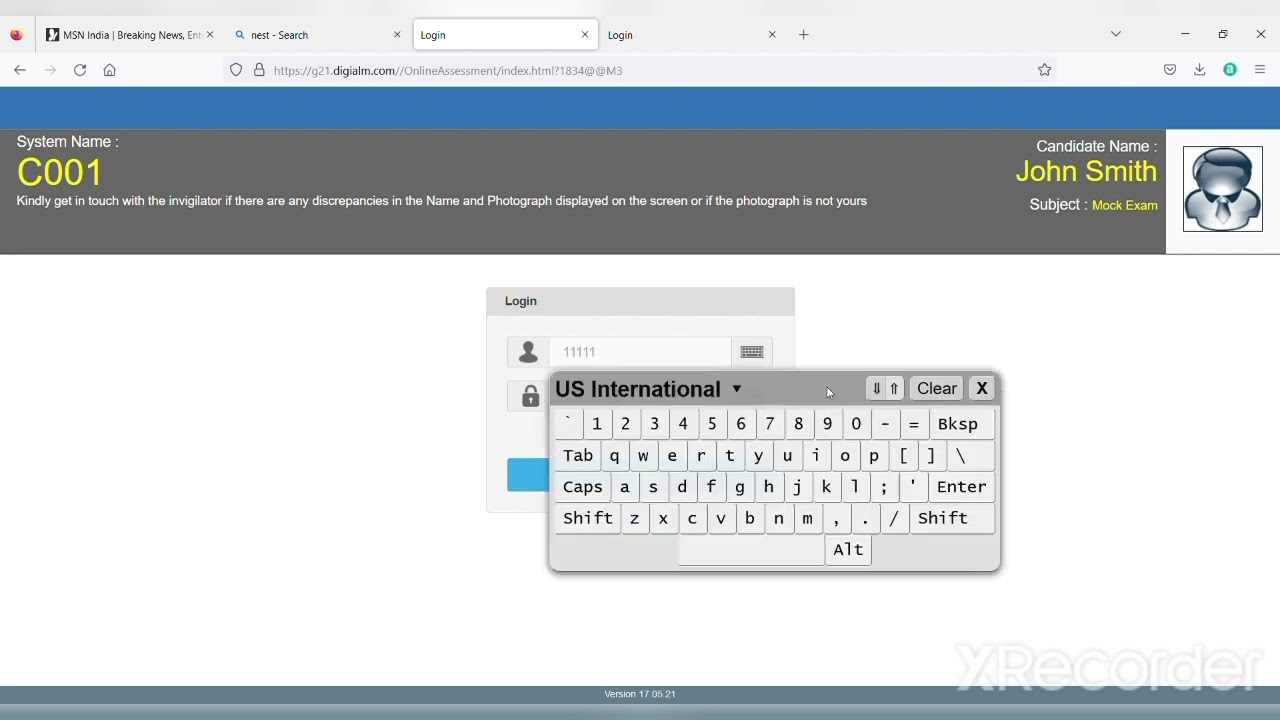Image resolution: width=1280 pixels, height=720 pixels.
Task: Open a new browser tab
Action: pyautogui.click(x=804, y=35)
